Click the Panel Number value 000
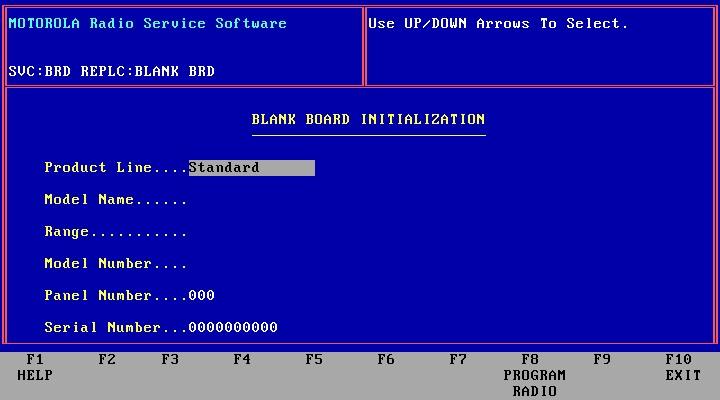Screen dimensions: 720x400 [x=202, y=295]
